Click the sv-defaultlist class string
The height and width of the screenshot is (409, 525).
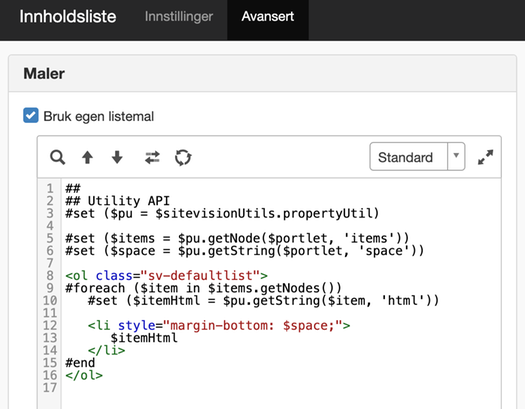click(x=200, y=276)
